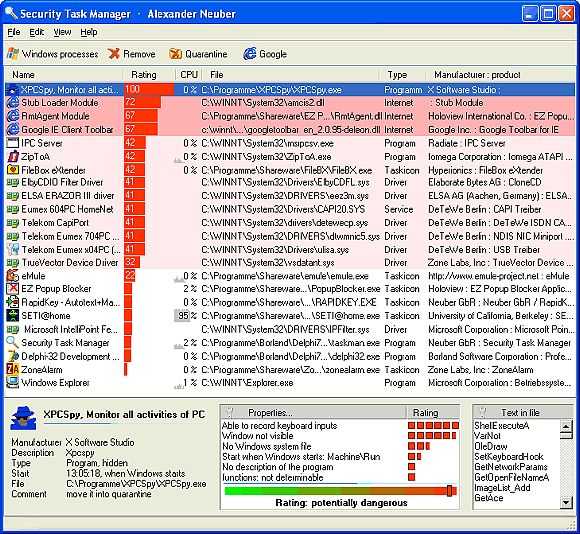Select the Microsoft IntelliPoint driver row
The width and height of the screenshot is (580, 534).
[290, 329]
